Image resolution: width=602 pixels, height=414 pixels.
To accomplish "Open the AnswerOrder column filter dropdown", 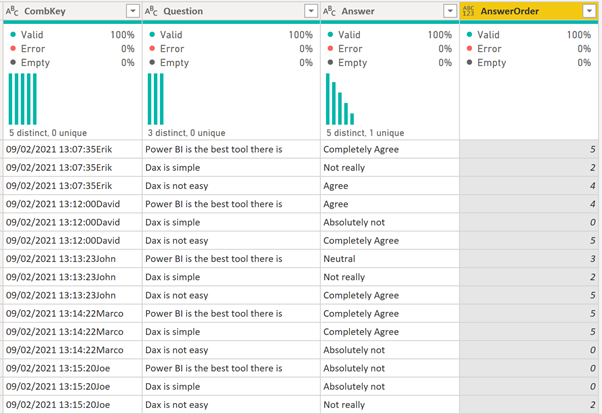I will point(589,11).
